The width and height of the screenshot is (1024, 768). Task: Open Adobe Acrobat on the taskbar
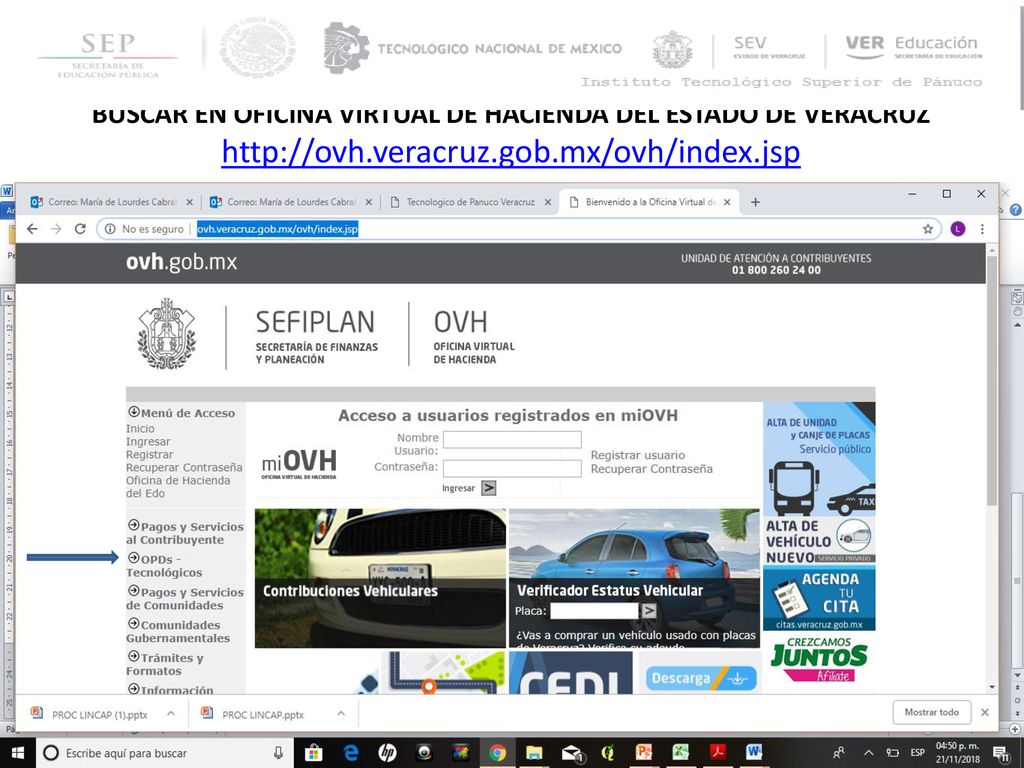(718, 753)
